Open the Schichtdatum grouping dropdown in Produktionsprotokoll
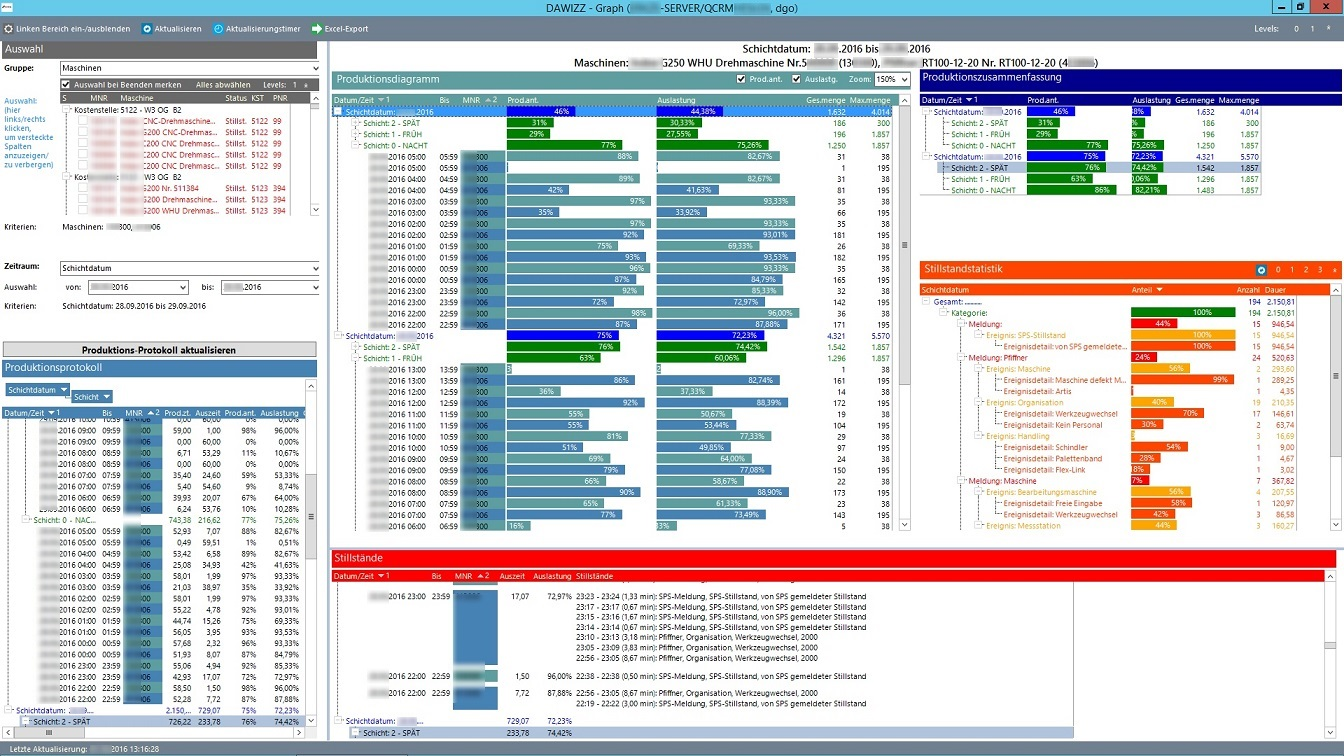 coord(64,390)
